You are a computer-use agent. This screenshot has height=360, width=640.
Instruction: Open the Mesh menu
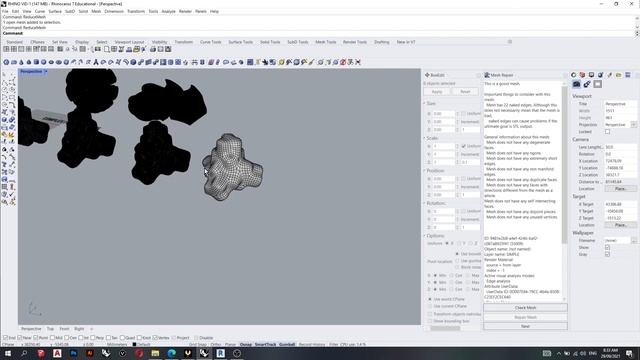[x=96, y=11]
